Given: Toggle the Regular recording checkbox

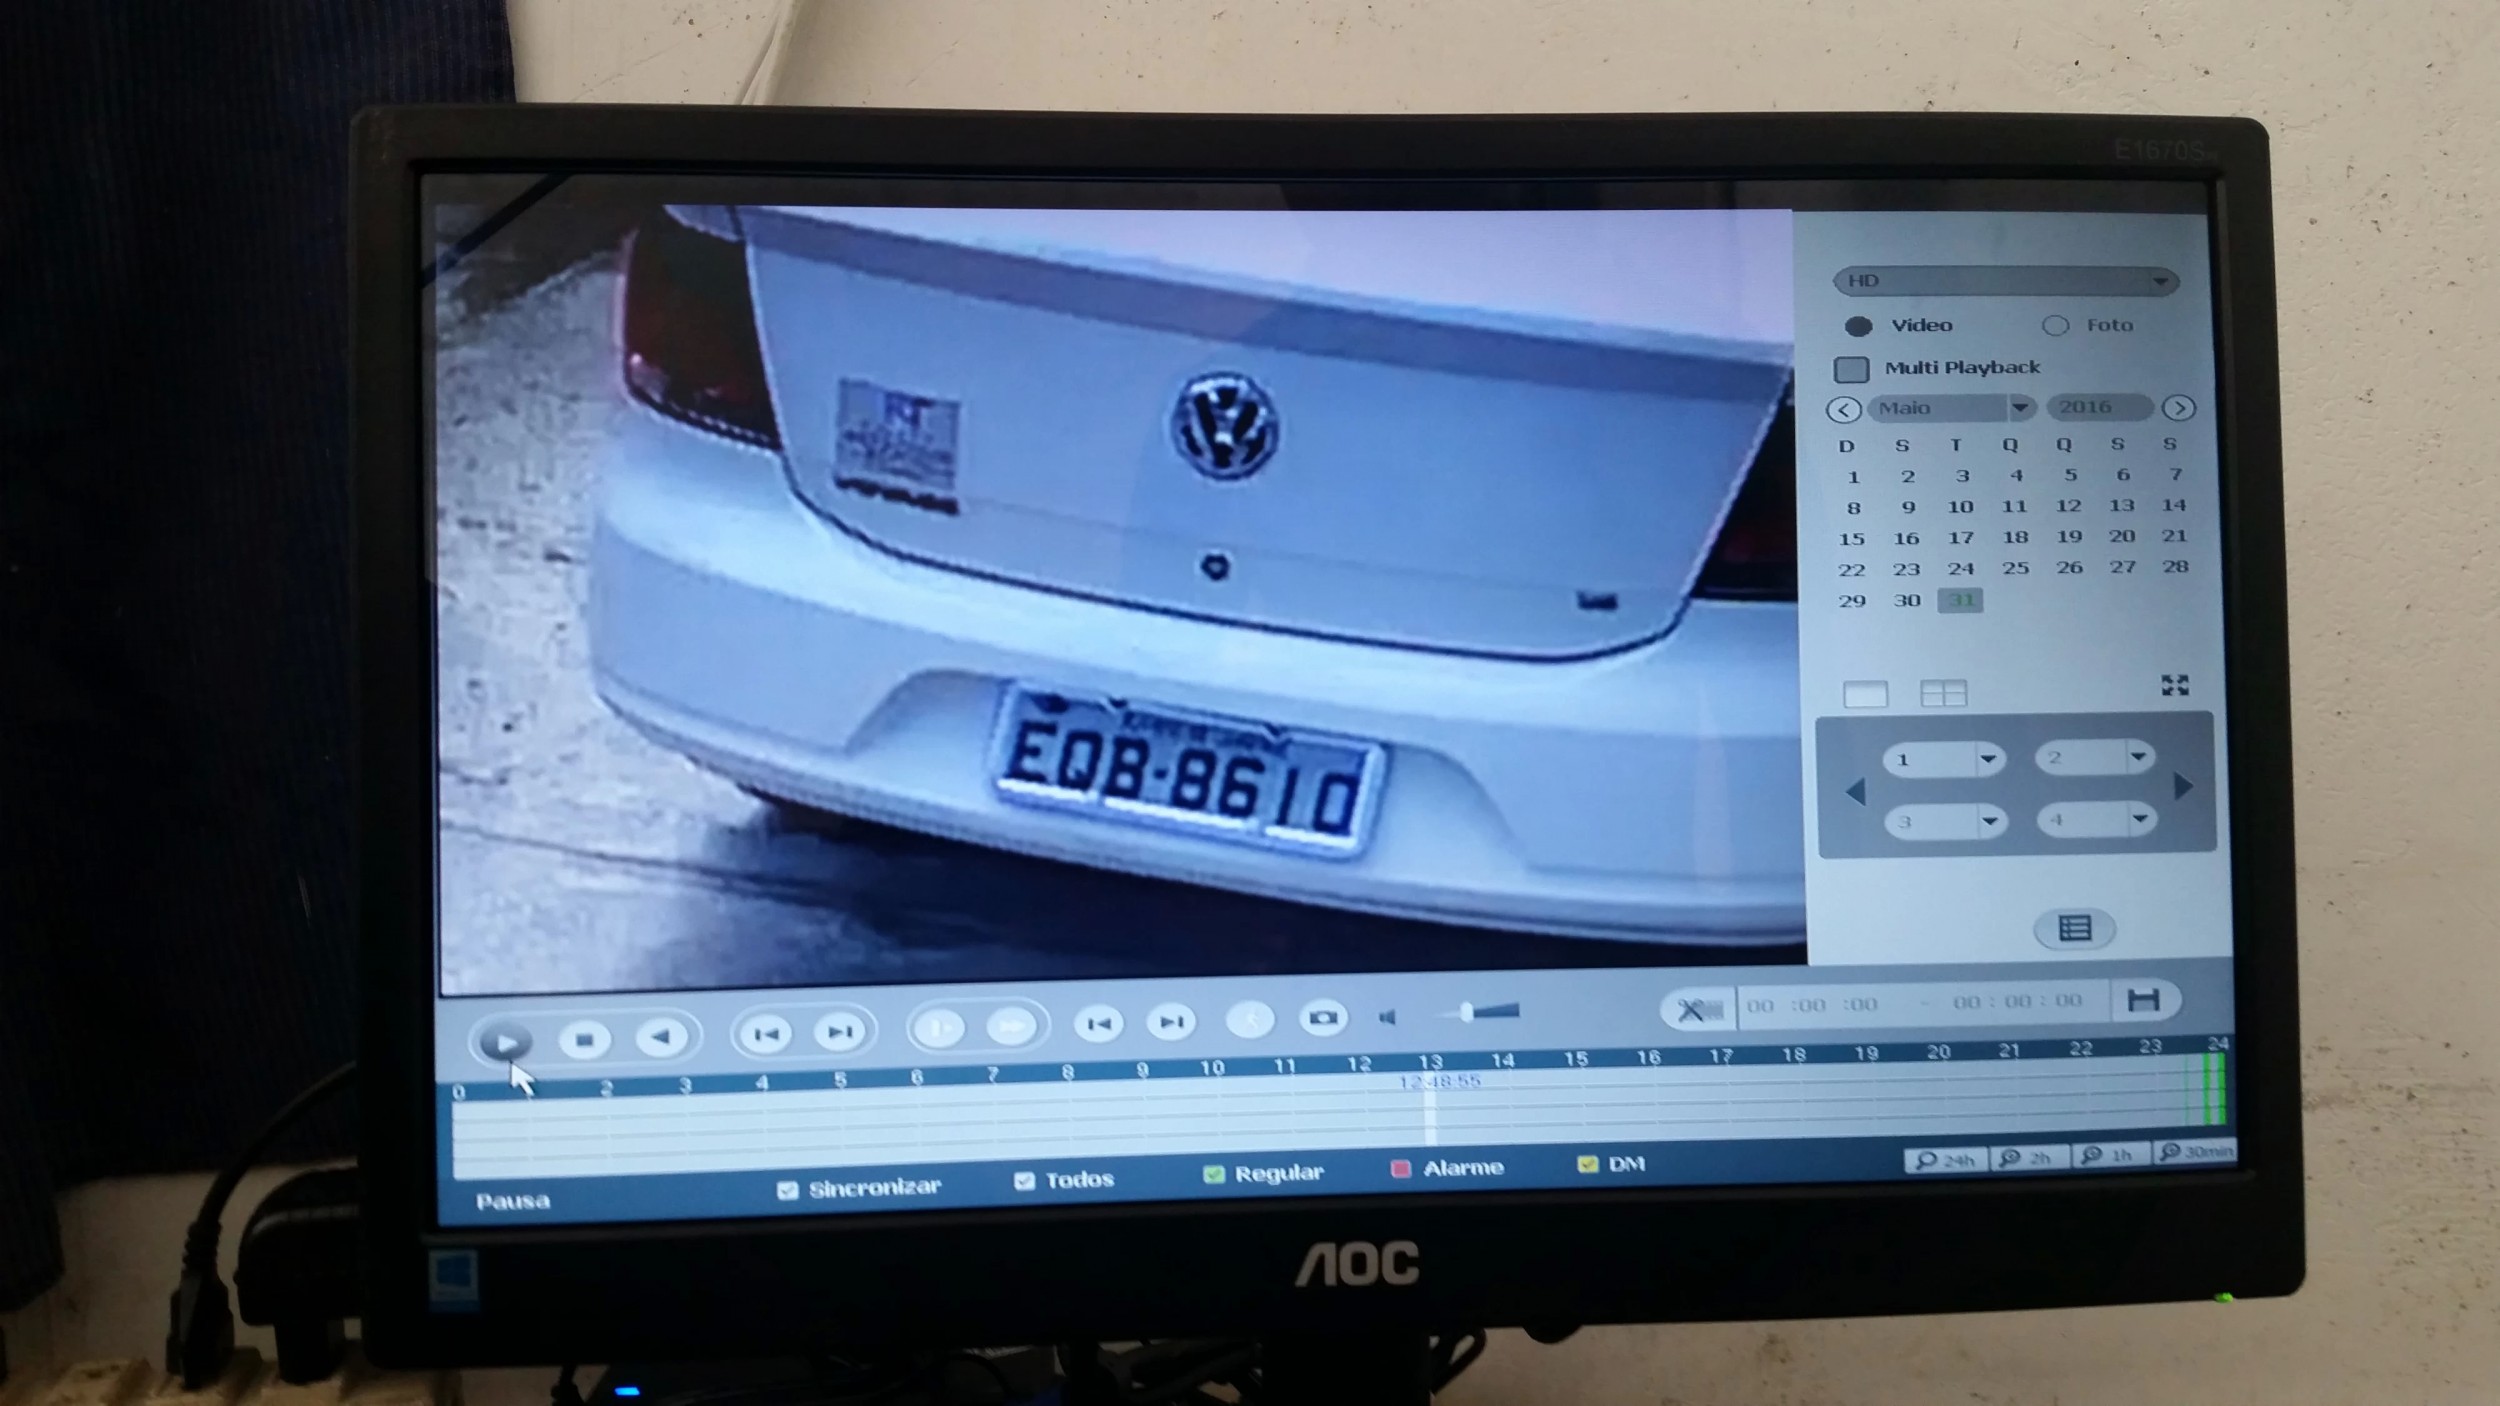Looking at the screenshot, I should coord(1213,1174).
